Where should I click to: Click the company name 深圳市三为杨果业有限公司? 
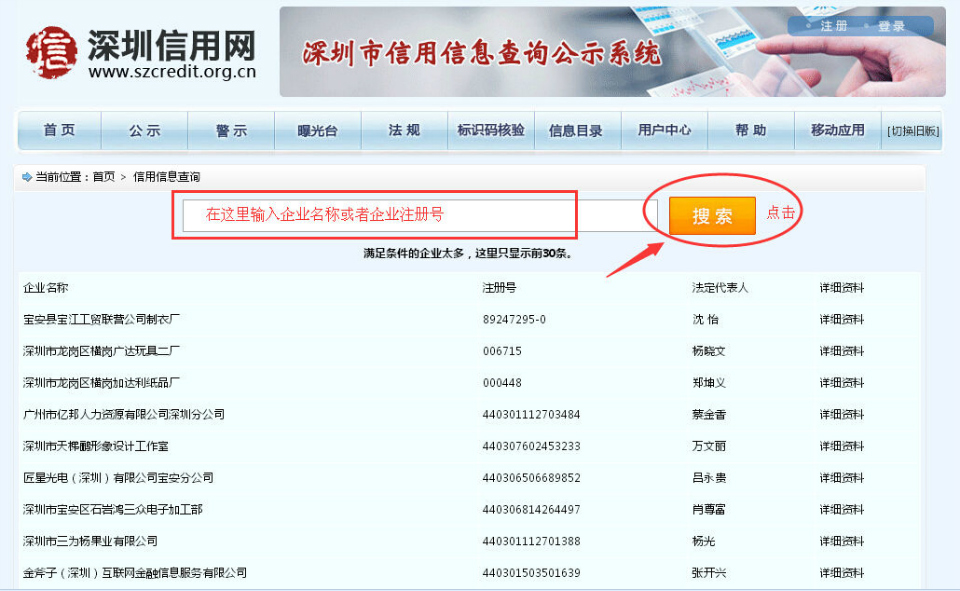point(91,541)
